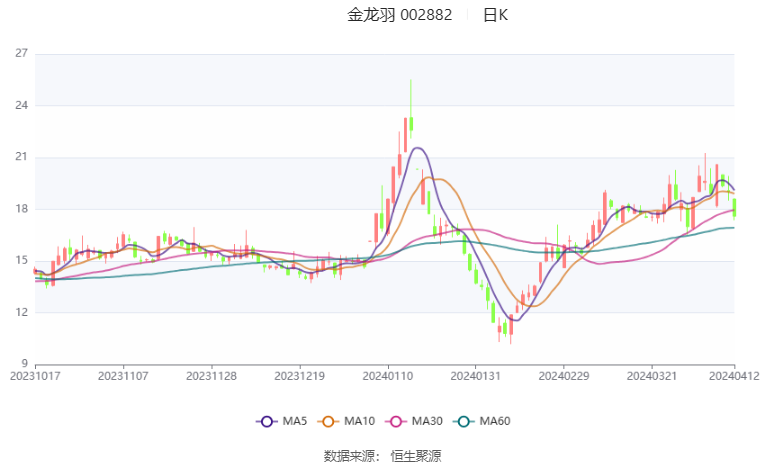
Task: Hide the MA30 series via its label
Action: tap(427, 421)
